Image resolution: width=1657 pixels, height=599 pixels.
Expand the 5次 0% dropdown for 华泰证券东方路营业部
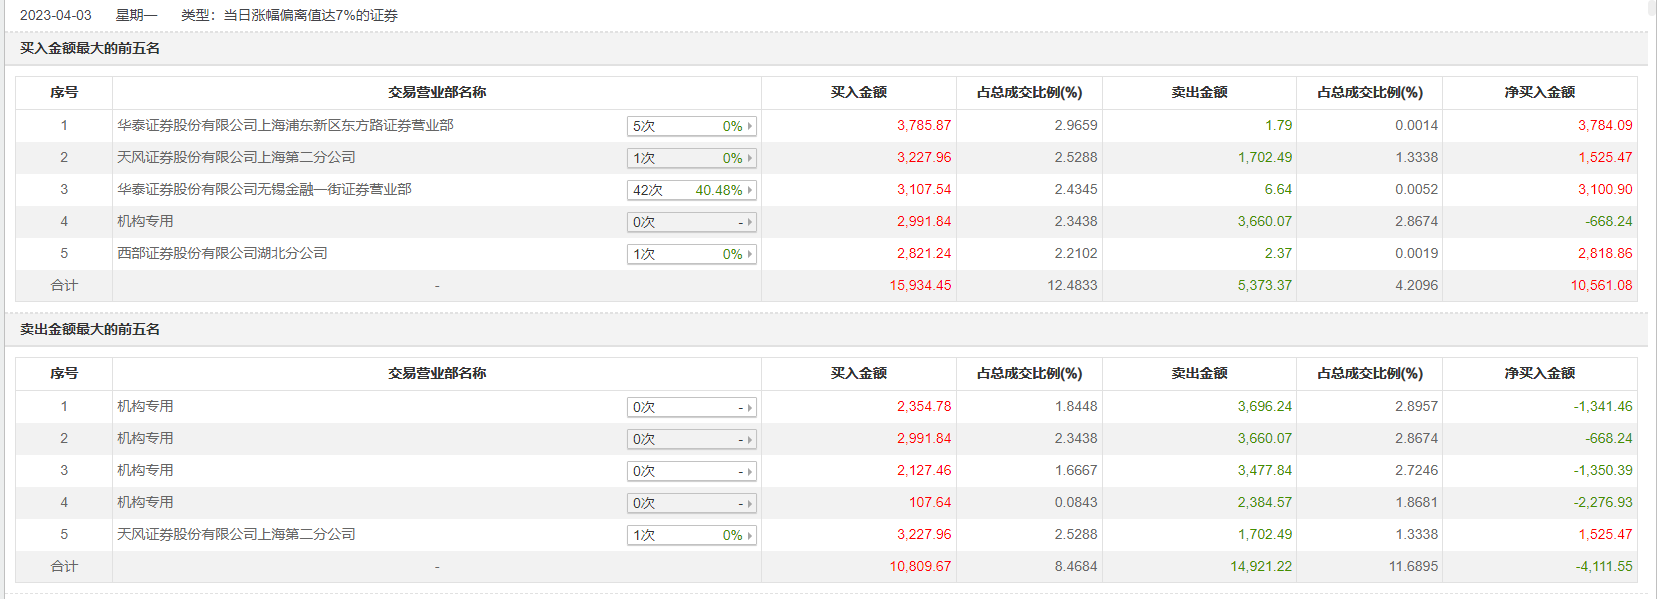click(x=749, y=126)
